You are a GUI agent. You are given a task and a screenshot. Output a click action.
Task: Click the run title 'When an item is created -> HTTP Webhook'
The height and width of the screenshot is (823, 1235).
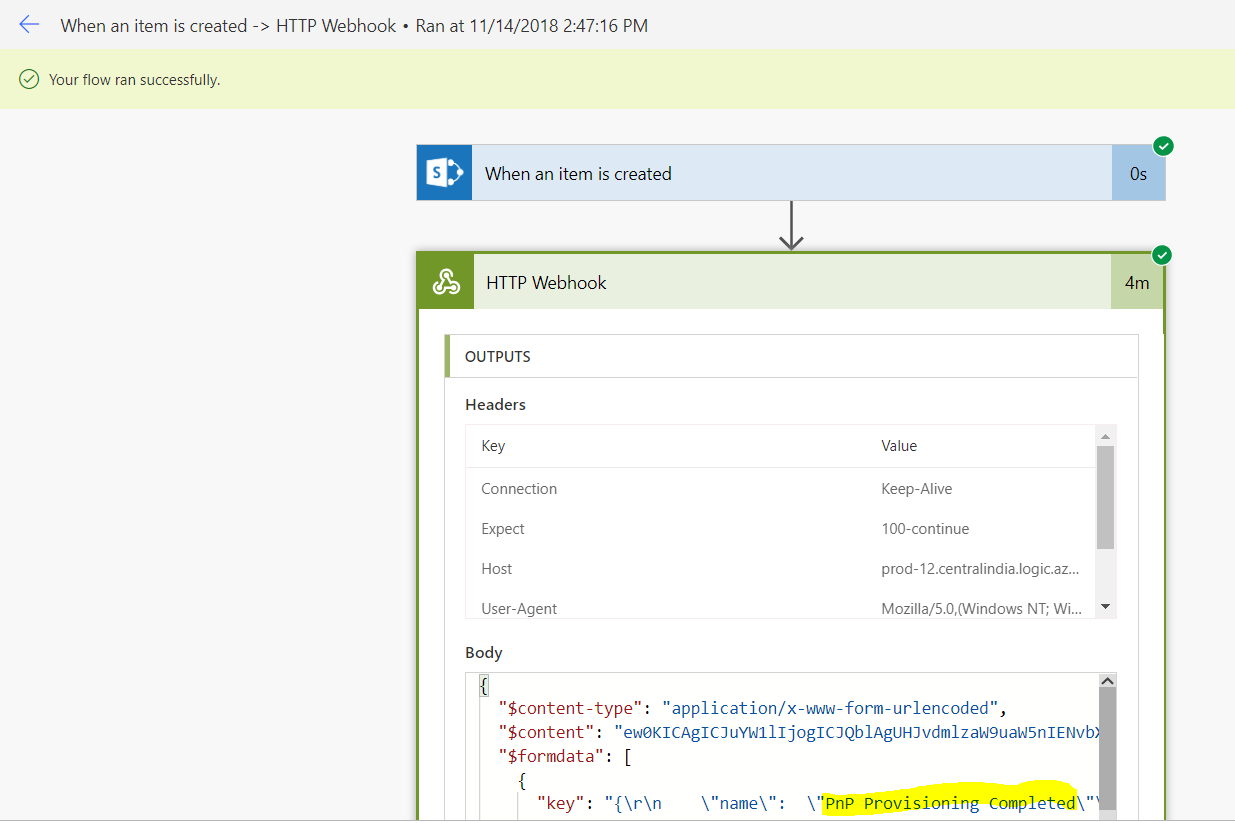228,26
